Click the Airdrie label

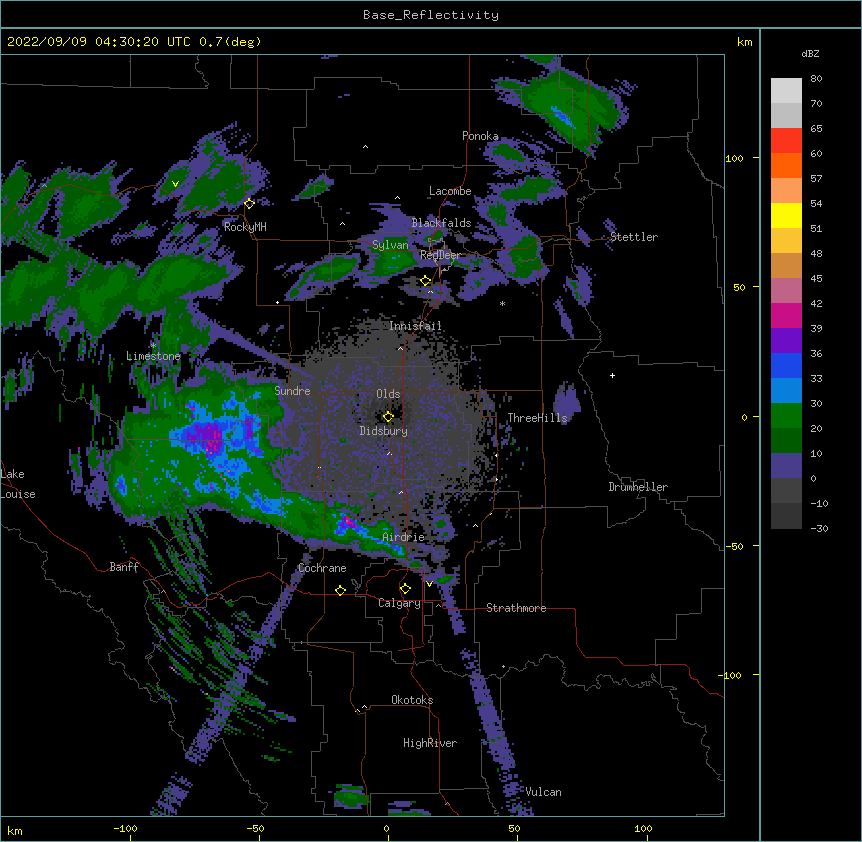404,536
